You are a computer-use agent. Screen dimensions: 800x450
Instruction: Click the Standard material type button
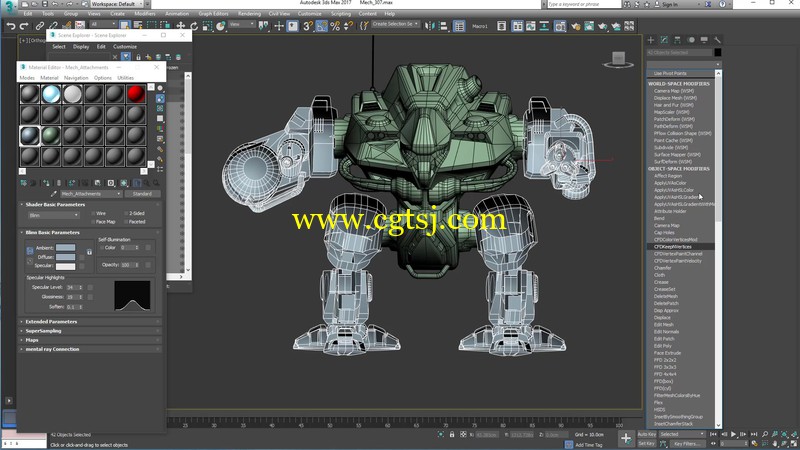(142, 194)
